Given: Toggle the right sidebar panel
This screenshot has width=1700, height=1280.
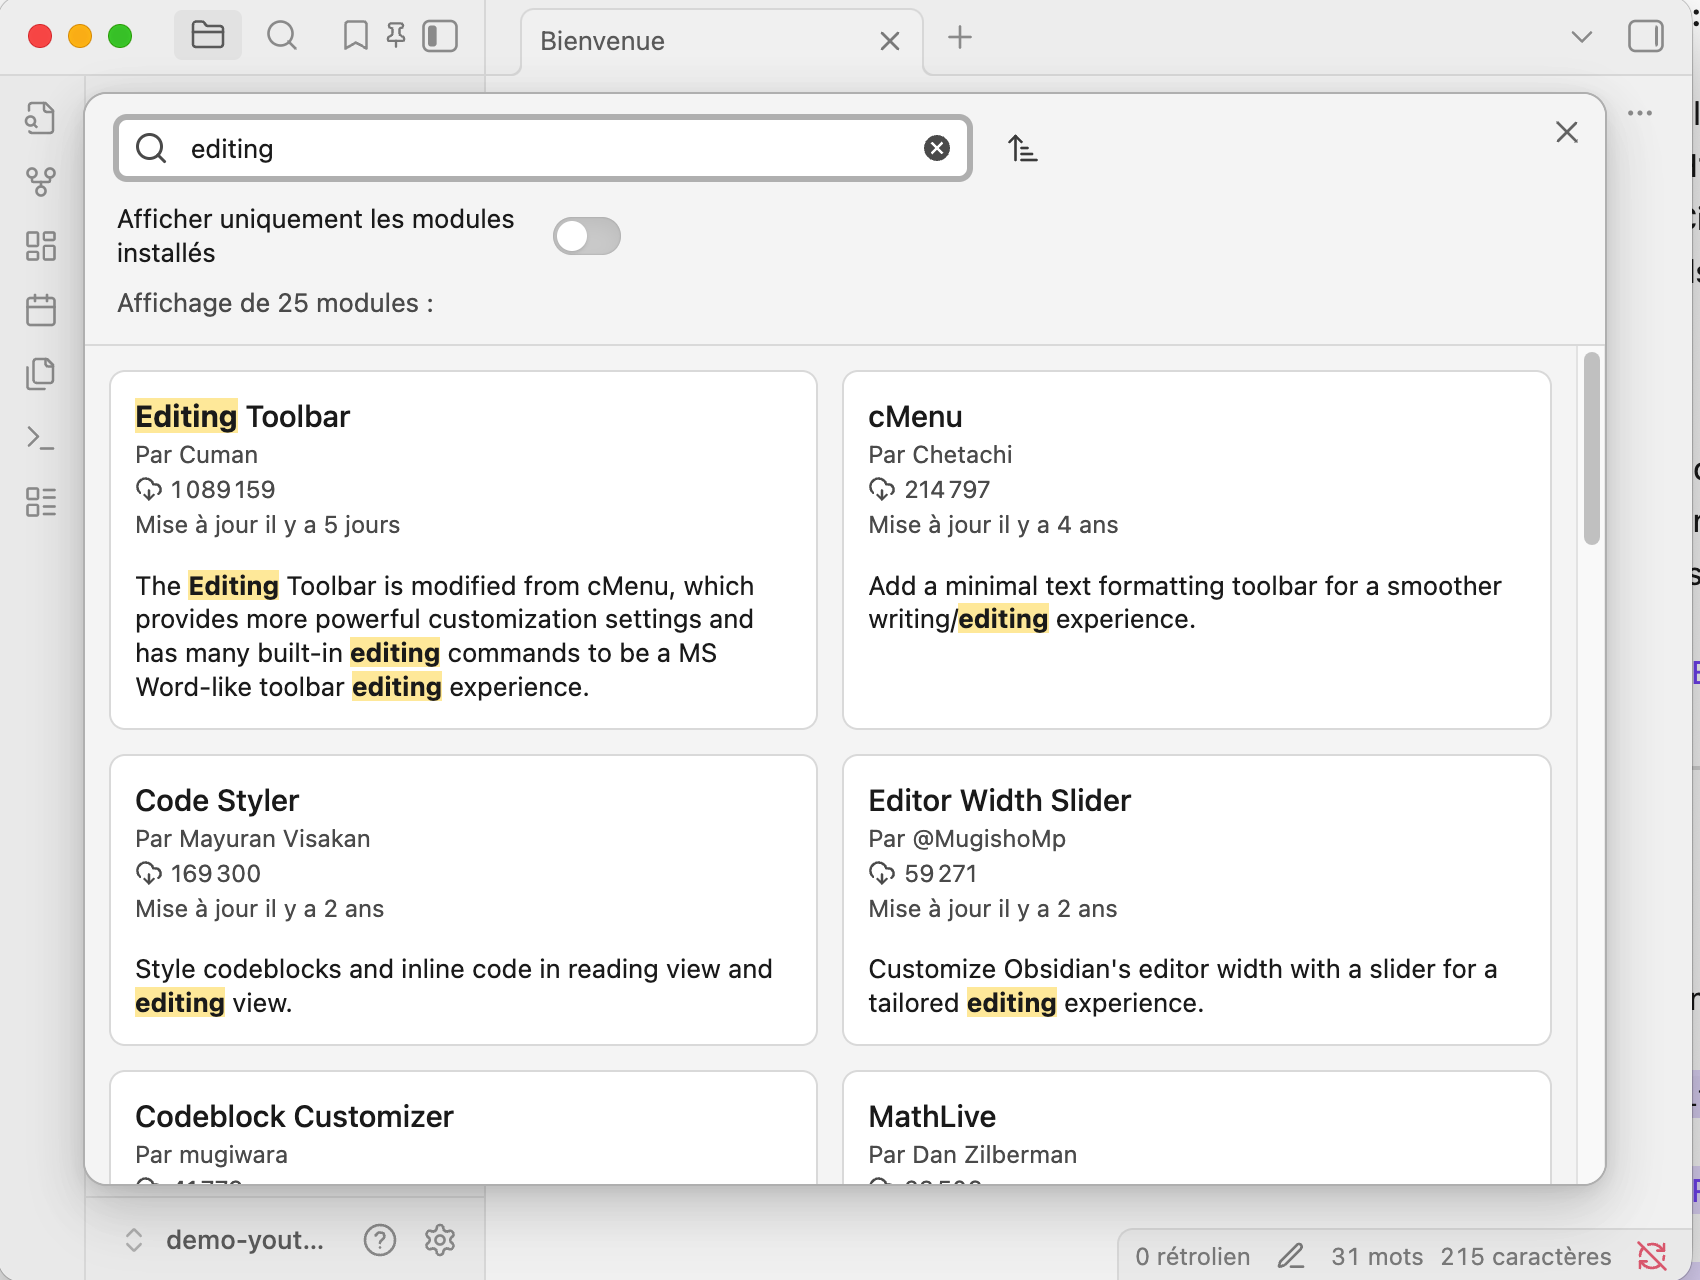Looking at the screenshot, I should click(1645, 37).
